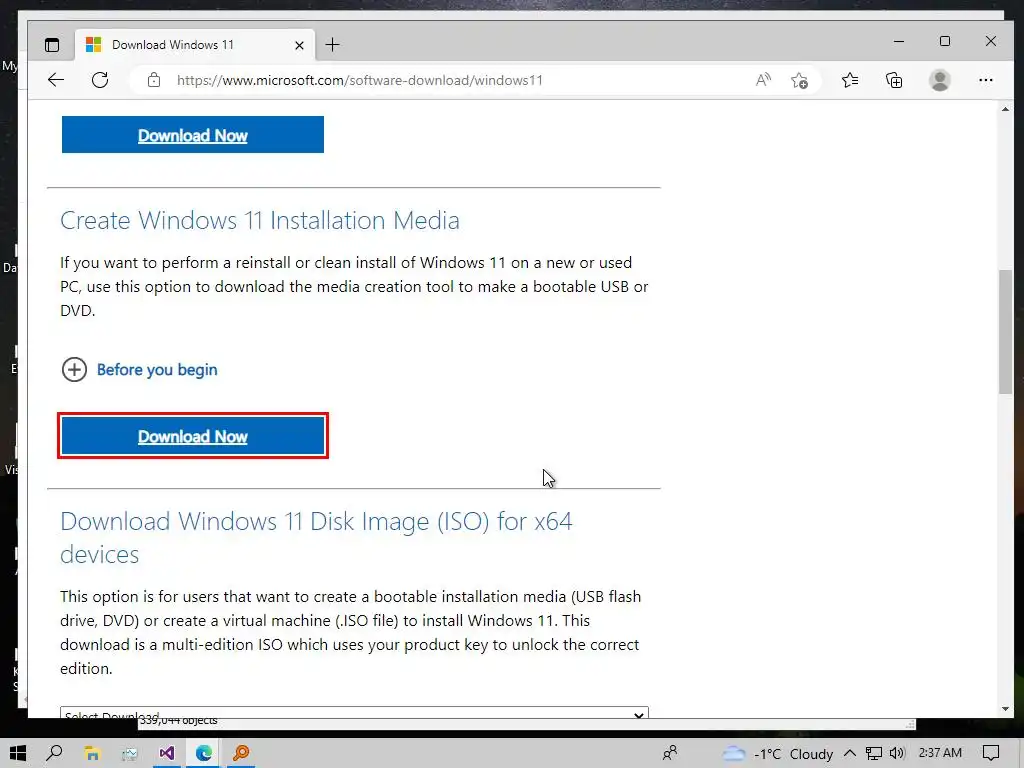Screen dimensions: 1024x768
Task: View site security lock information
Action: click(153, 80)
